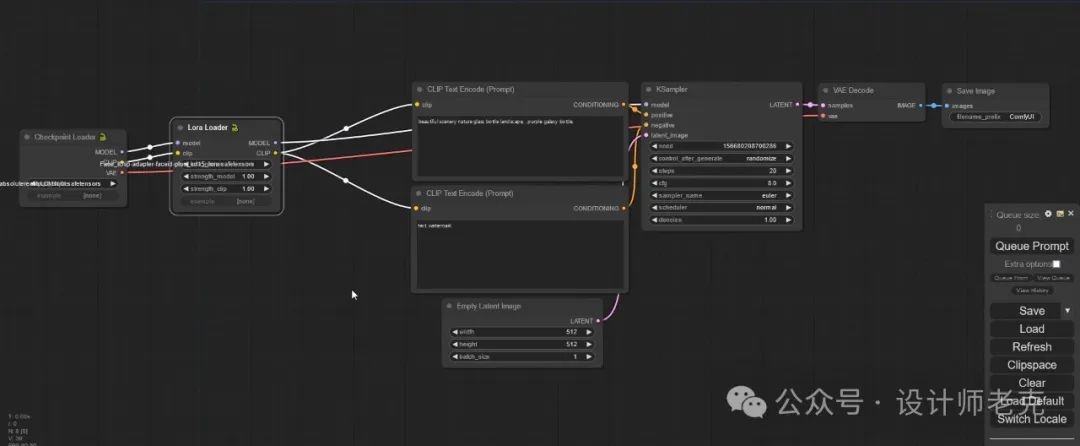Image resolution: width=1080 pixels, height=446 pixels.
Task: Click Empty Latent Image LATENT output socket
Action: 598,321
